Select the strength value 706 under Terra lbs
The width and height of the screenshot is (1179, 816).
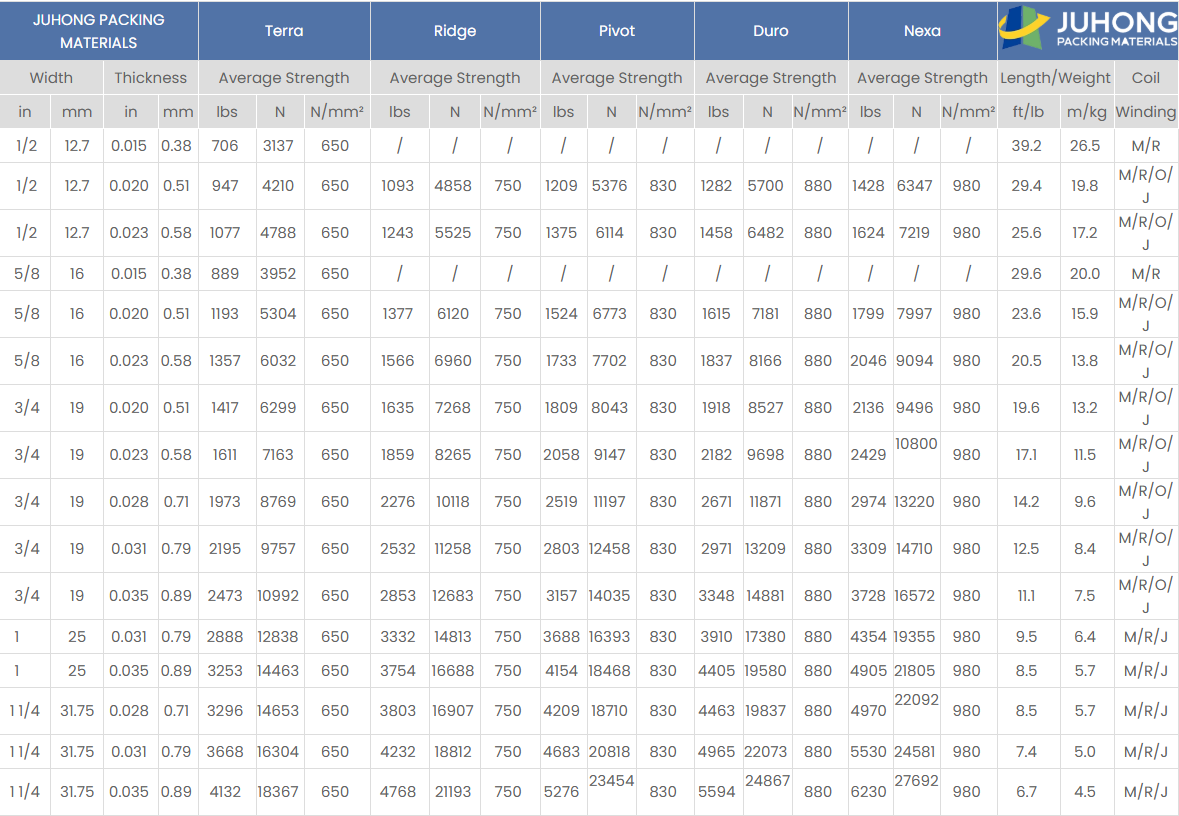pos(226,146)
